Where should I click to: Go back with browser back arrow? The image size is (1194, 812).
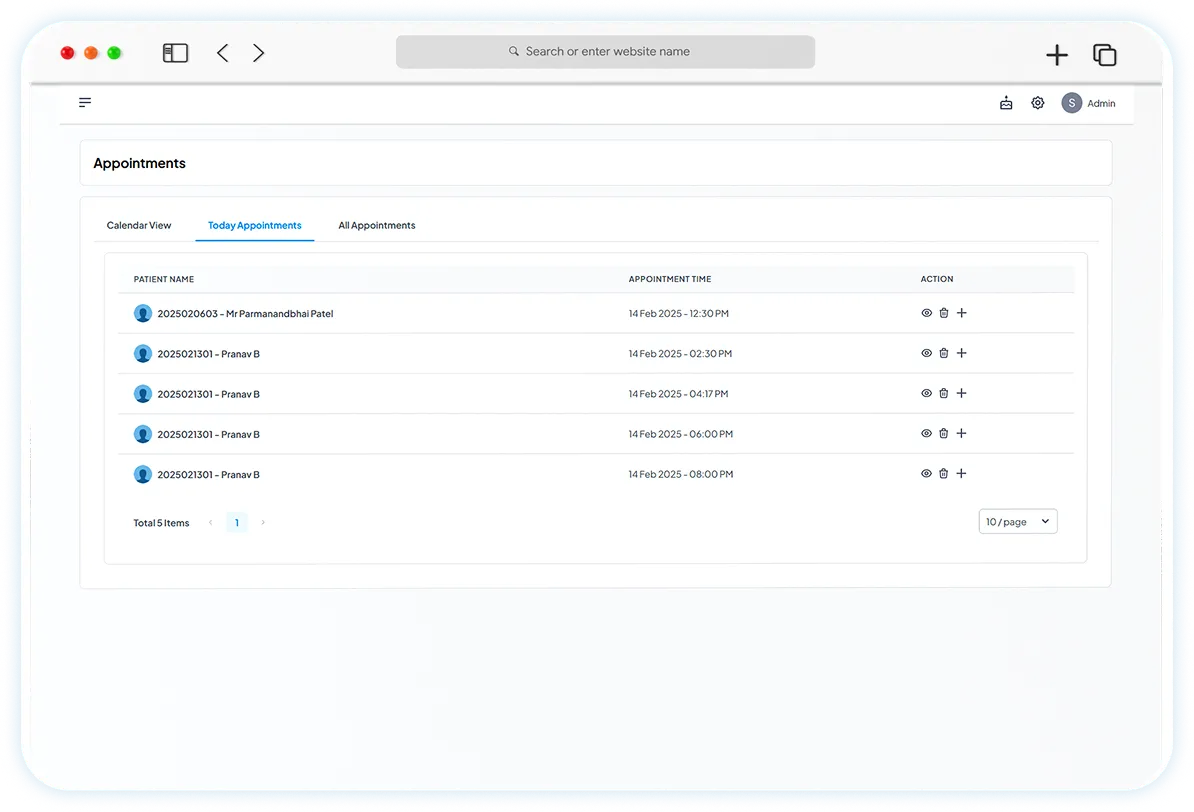[222, 53]
